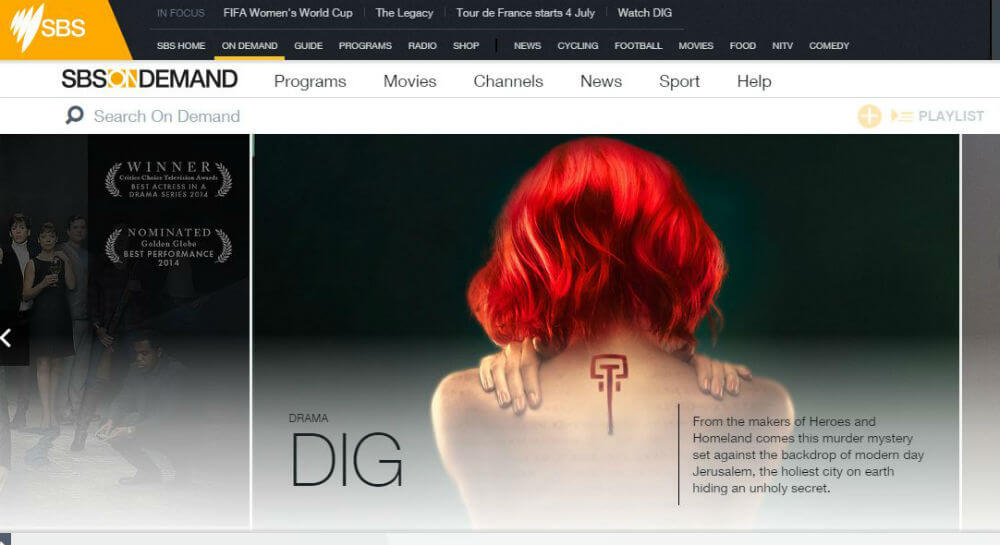Screen dimensions: 1000x545
Task: Click the DIG description text
Action: click(x=808, y=454)
